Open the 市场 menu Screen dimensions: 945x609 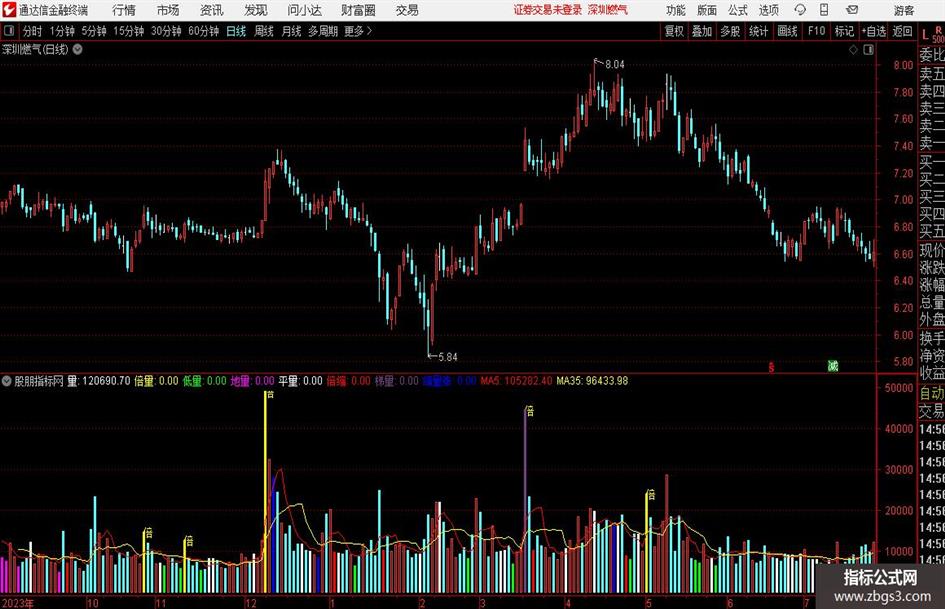click(x=168, y=10)
